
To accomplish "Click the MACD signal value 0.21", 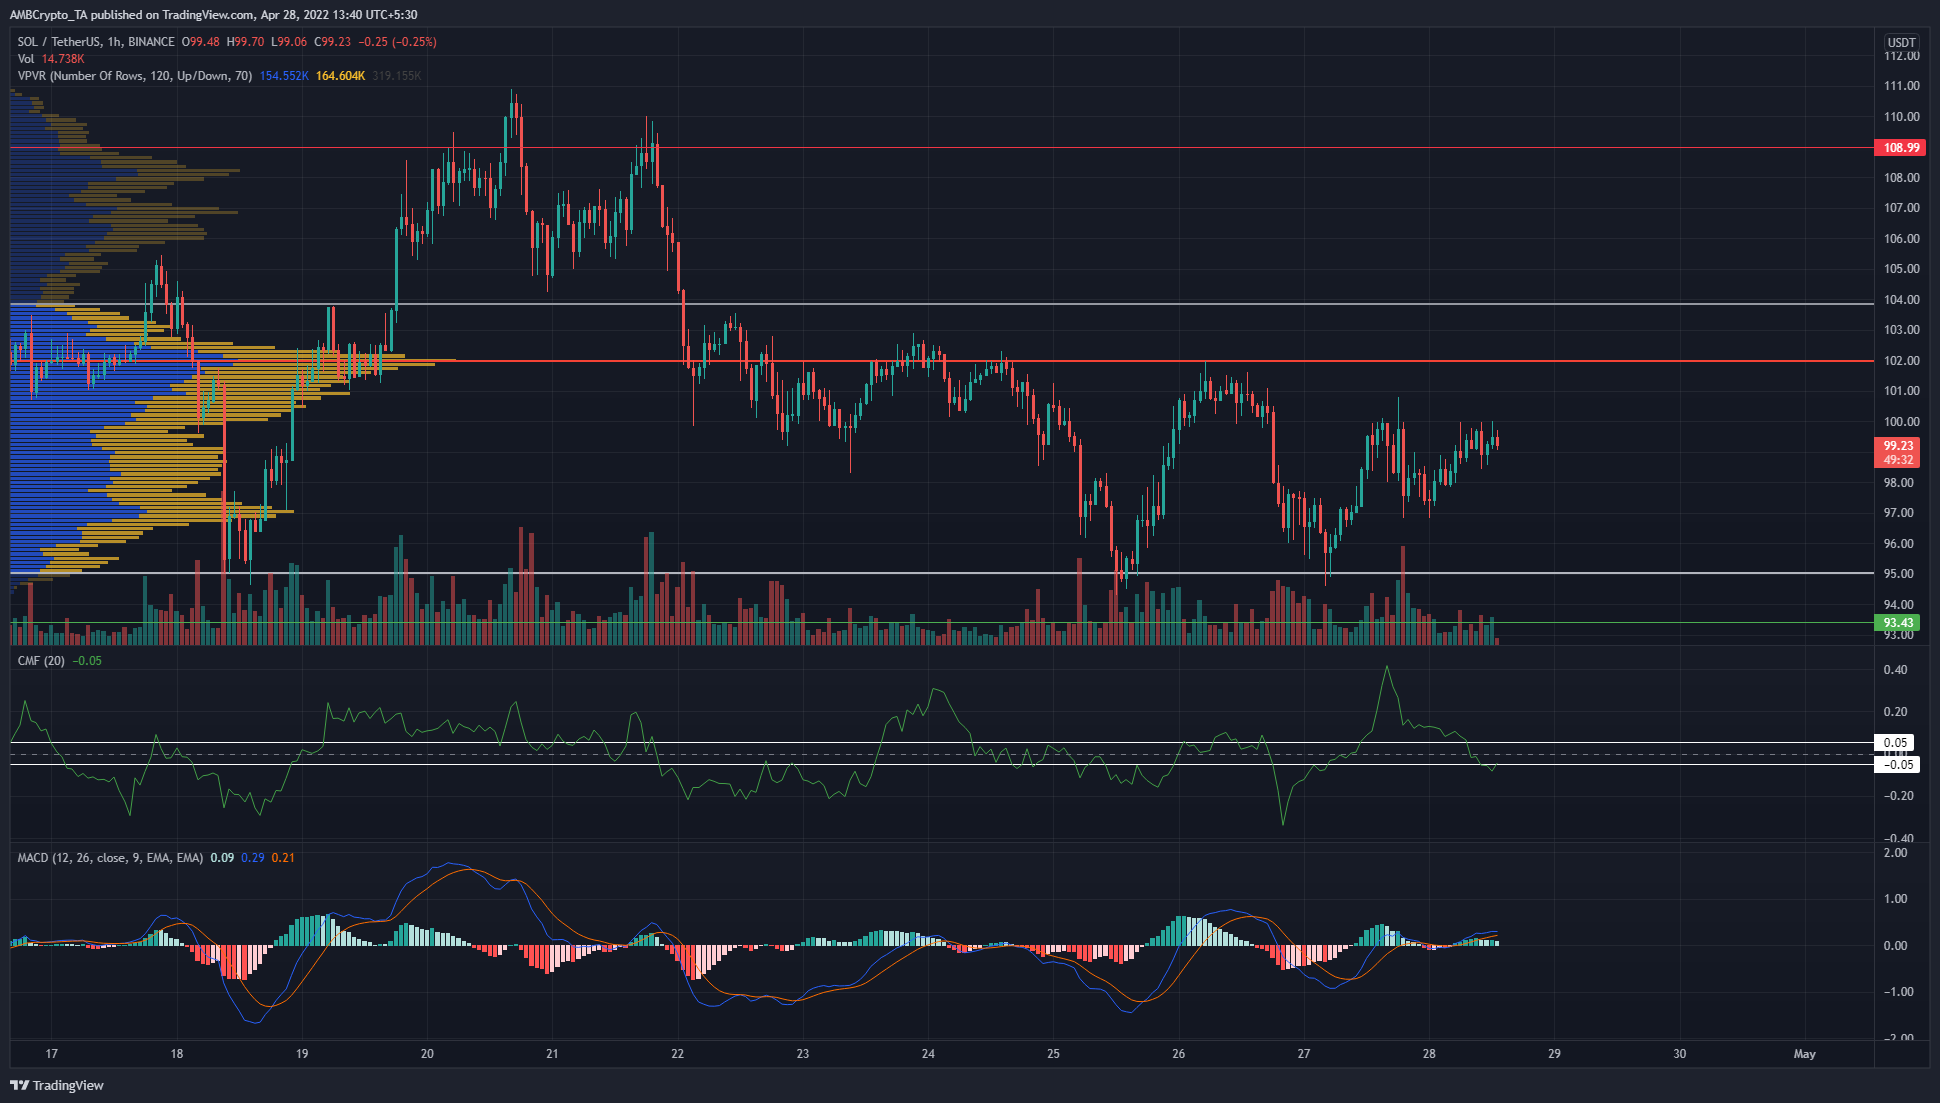I will pos(283,858).
